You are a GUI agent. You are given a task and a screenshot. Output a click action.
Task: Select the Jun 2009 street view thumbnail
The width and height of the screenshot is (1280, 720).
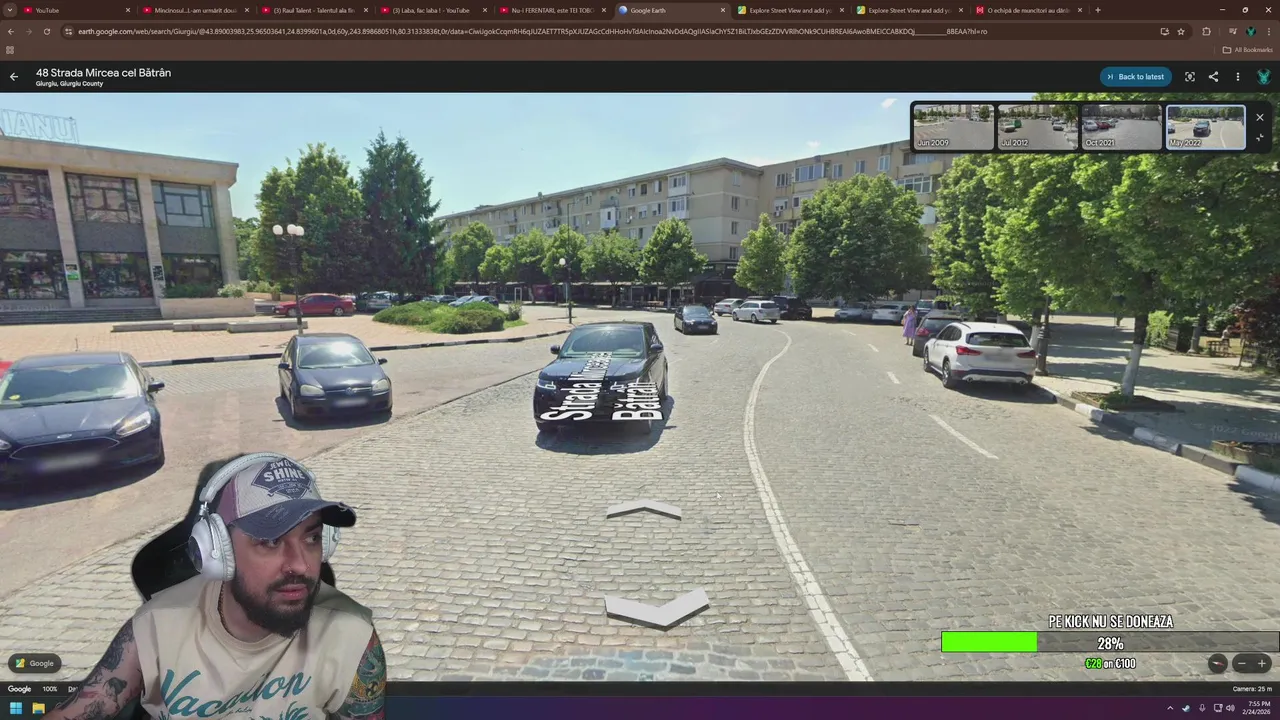pyautogui.click(x=953, y=127)
